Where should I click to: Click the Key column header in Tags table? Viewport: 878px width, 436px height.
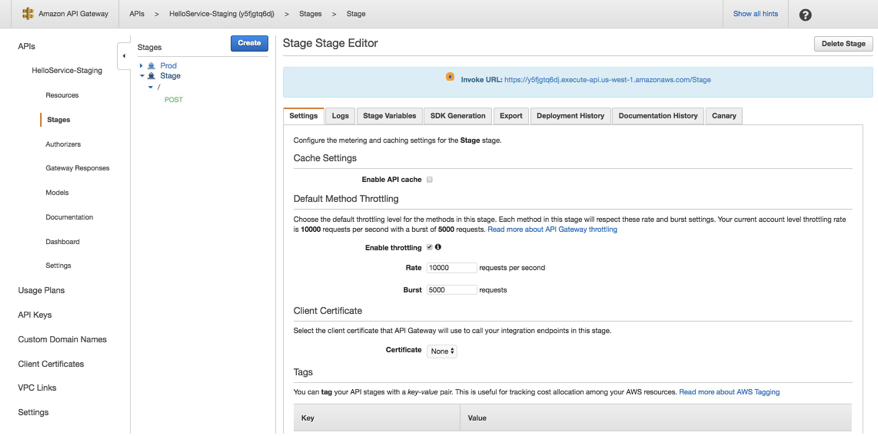[x=377, y=418]
